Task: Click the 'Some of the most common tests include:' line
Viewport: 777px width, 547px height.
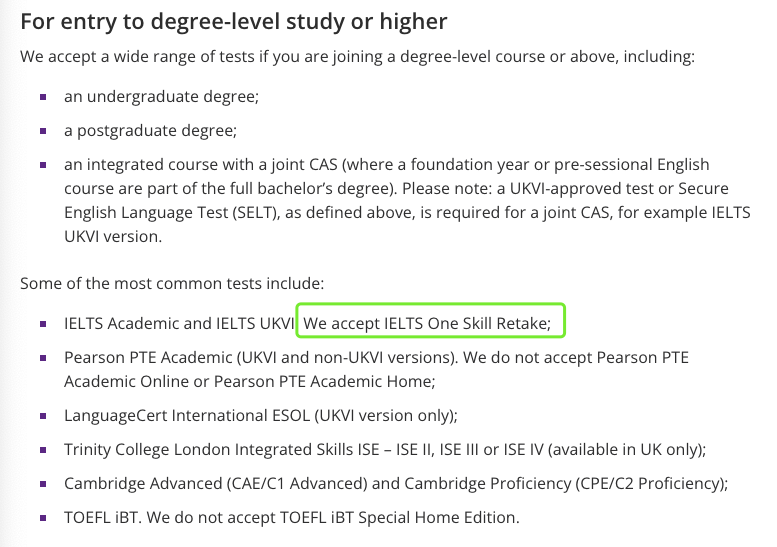Action: pyautogui.click(x=172, y=283)
